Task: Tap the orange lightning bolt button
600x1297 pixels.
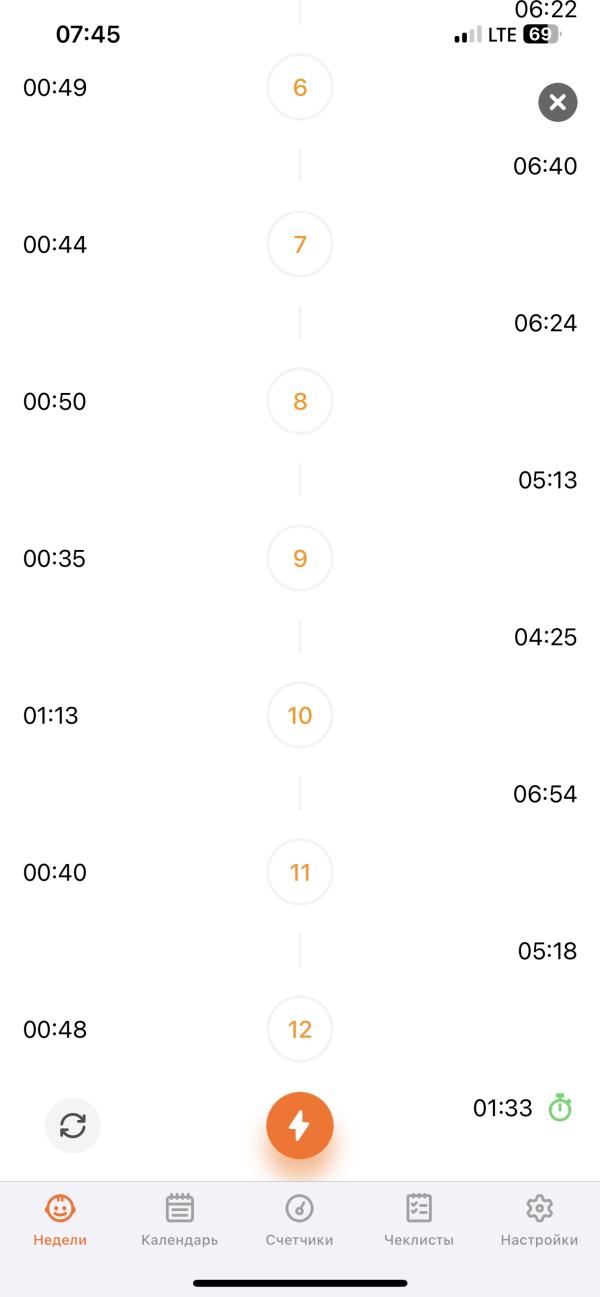Action: coord(300,1125)
